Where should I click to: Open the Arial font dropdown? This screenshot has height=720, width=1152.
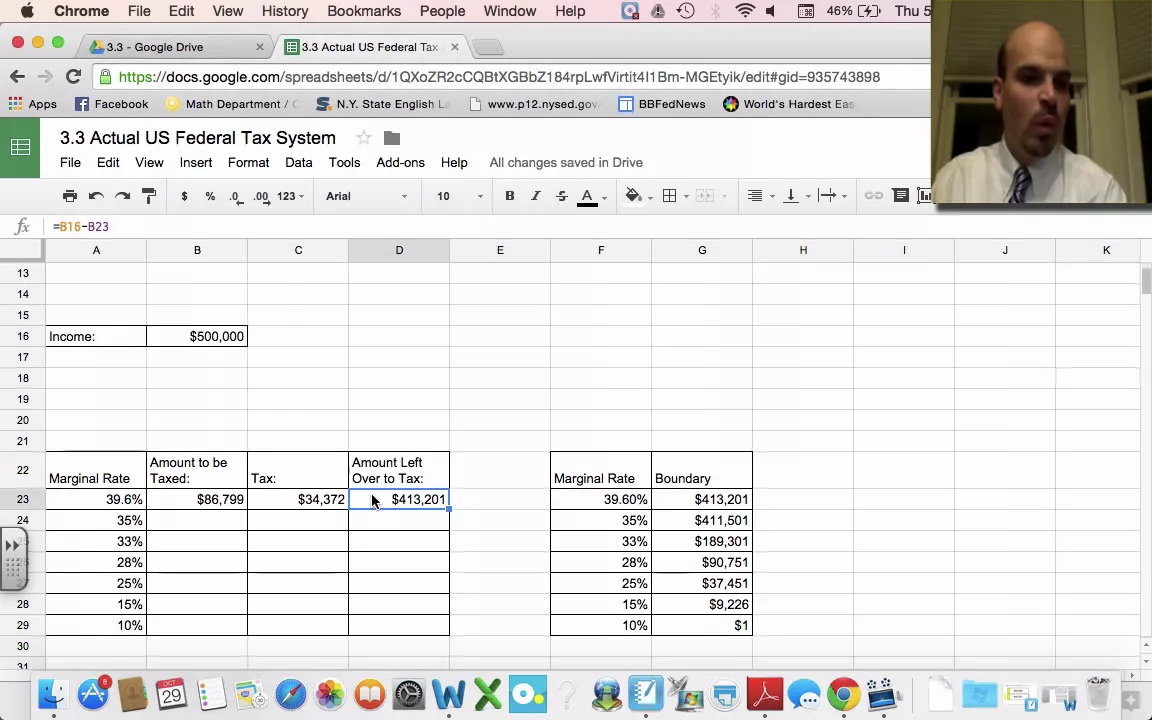[367, 196]
